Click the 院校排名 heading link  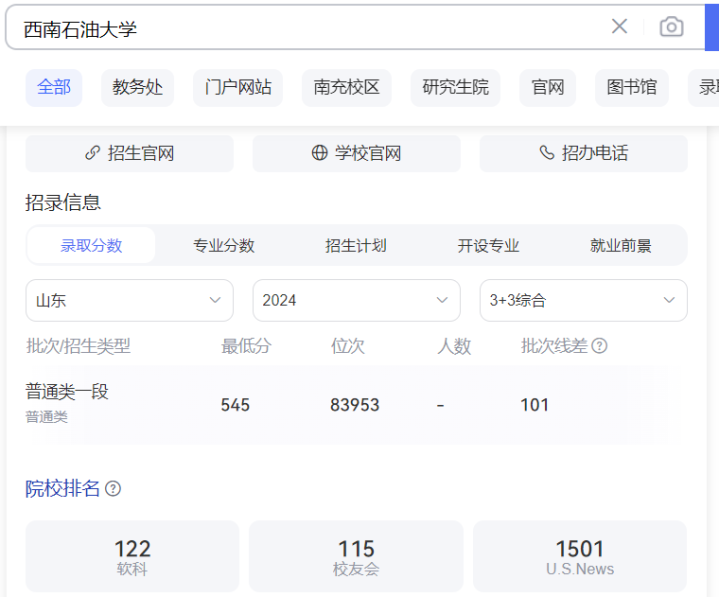[62, 489]
